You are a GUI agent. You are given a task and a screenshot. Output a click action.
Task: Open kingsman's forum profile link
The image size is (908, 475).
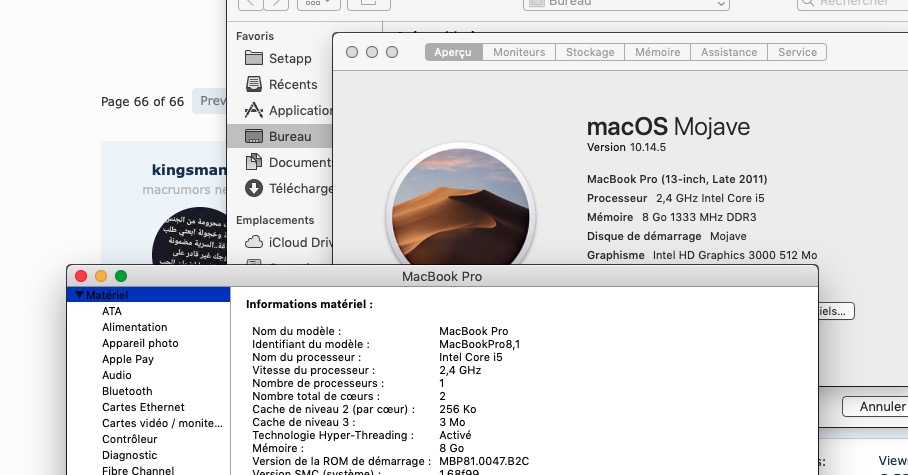[x=189, y=170]
